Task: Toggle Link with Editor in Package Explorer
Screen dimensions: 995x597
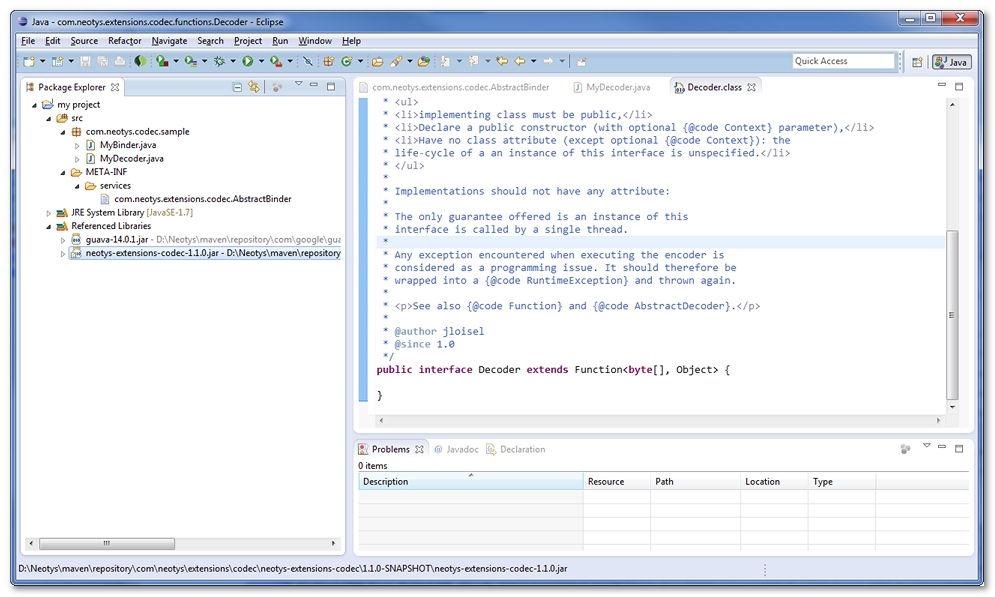Action: (254, 87)
